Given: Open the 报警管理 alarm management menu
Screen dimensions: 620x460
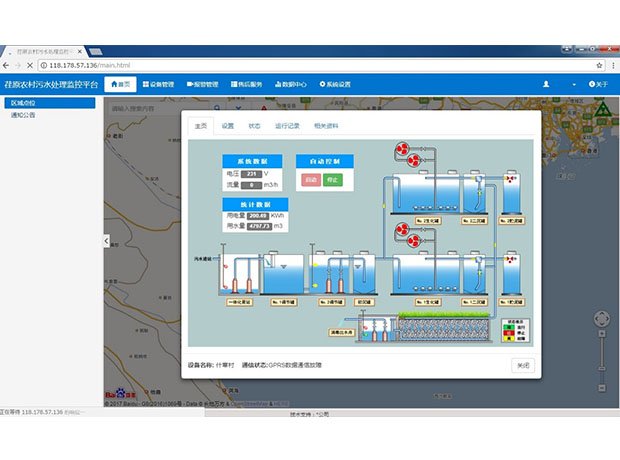Looking at the screenshot, I should pyautogui.click(x=203, y=85).
